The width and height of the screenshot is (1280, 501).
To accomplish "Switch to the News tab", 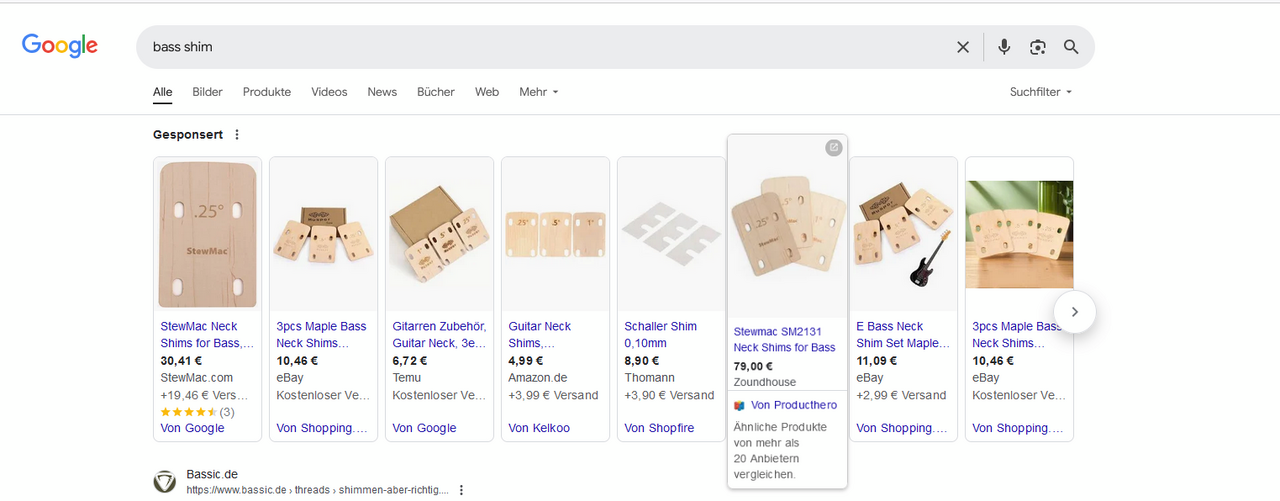I will (382, 92).
